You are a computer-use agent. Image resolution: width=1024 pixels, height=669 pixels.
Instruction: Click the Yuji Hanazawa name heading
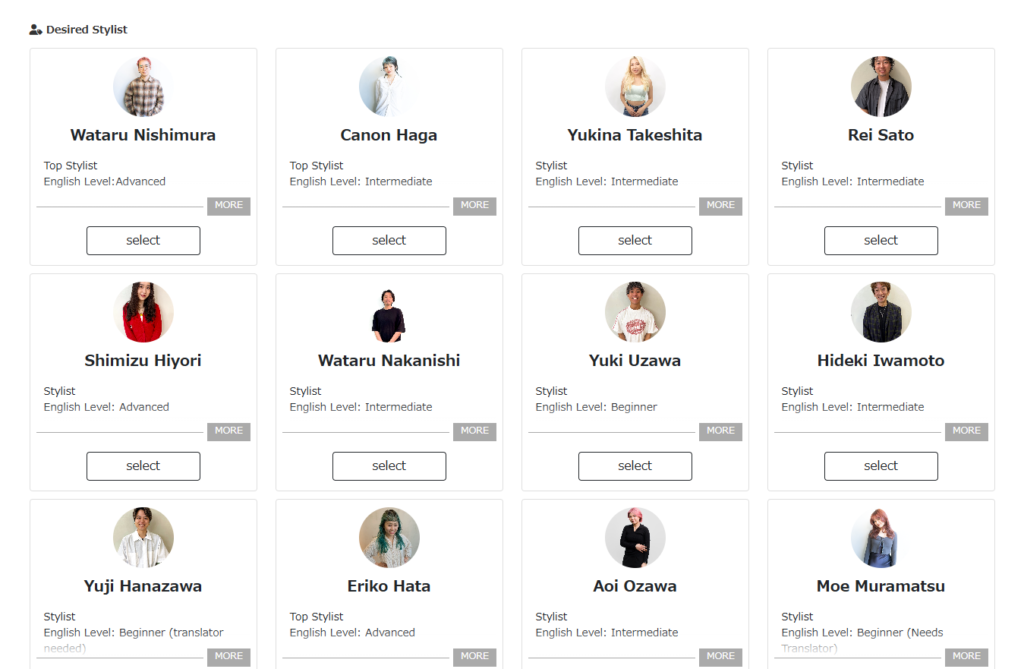pyautogui.click(x=143, y=586)
